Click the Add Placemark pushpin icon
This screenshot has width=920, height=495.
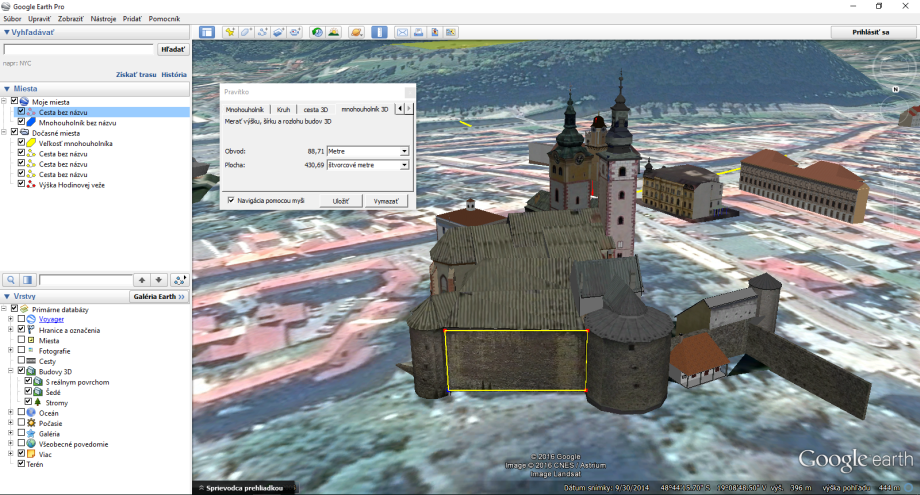tap(229, 32)
